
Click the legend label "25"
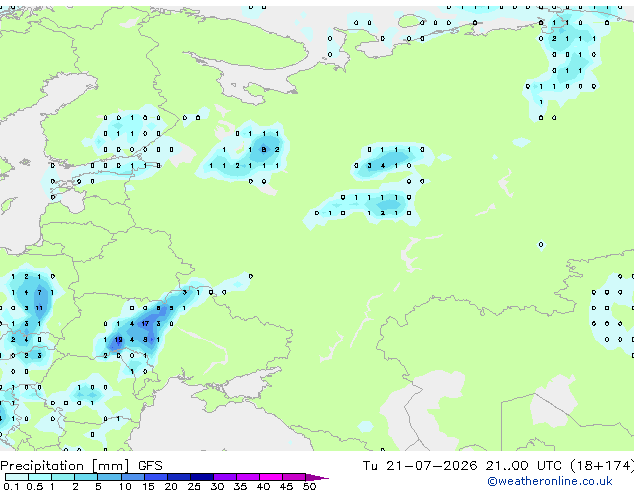point(194,486)
